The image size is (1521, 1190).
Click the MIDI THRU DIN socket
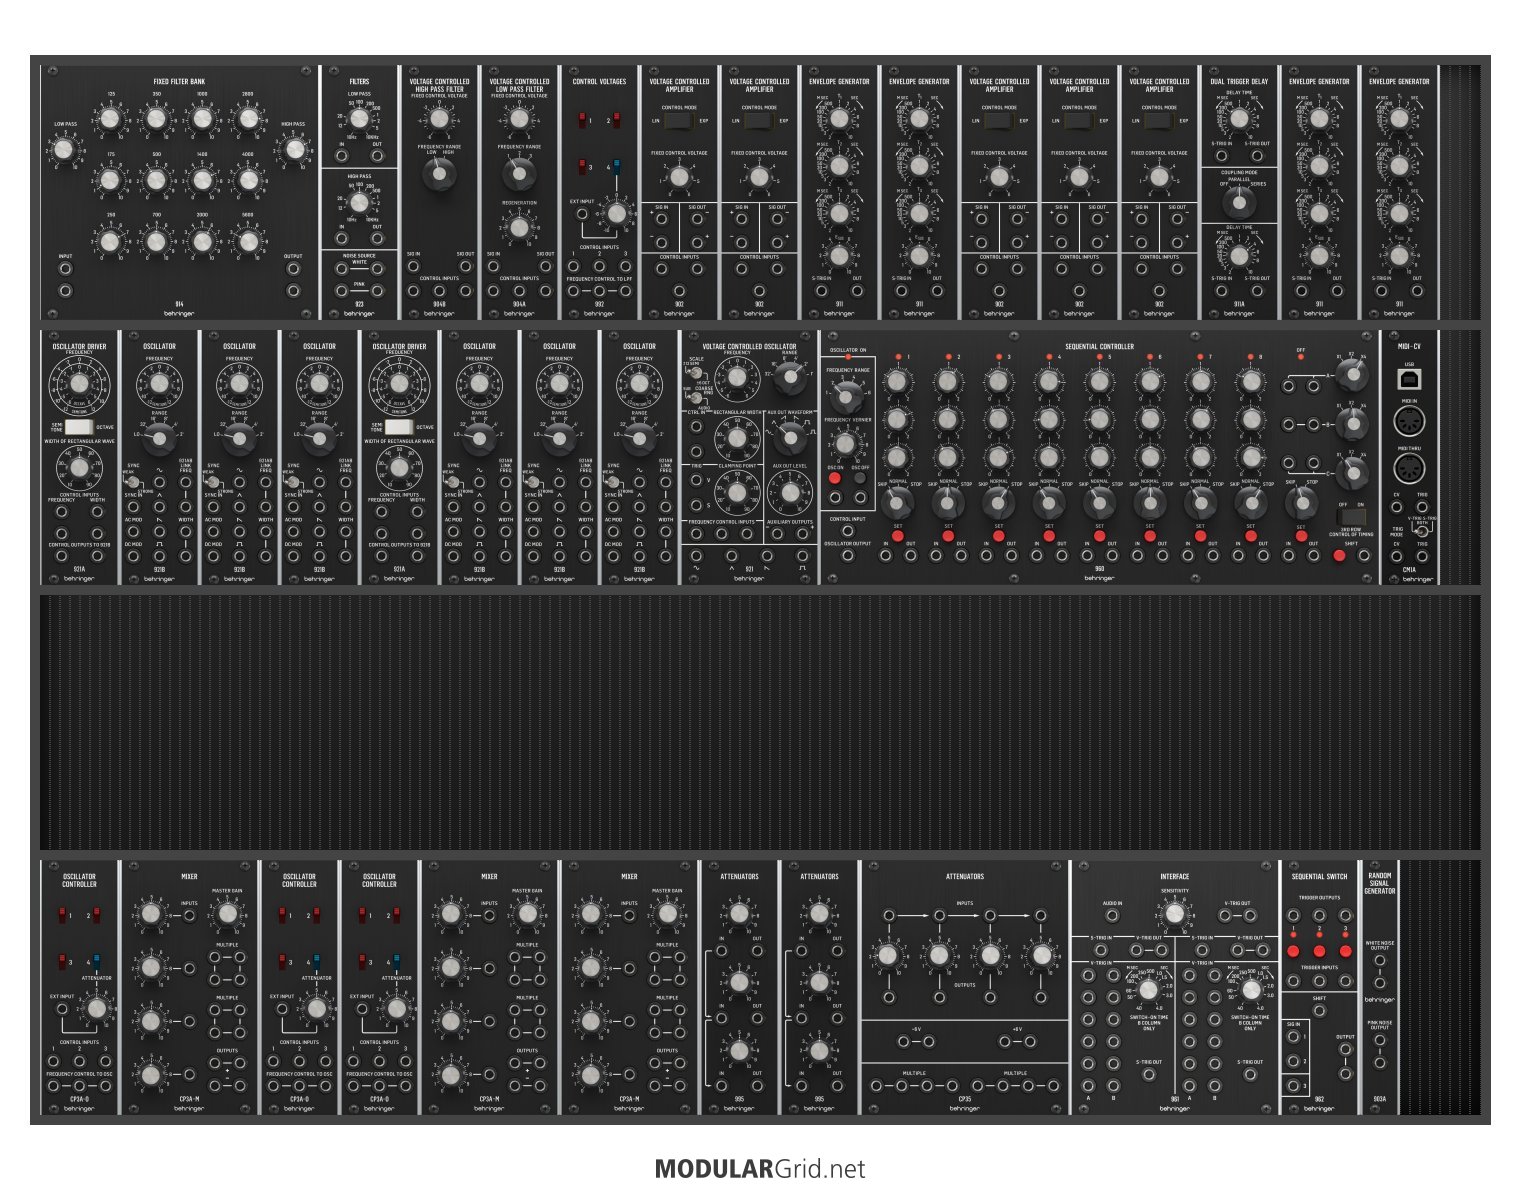1409,468
